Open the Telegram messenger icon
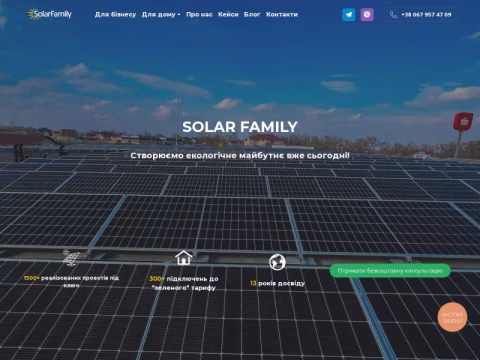Viewport: 480px width, 360px height. (349, 15)
